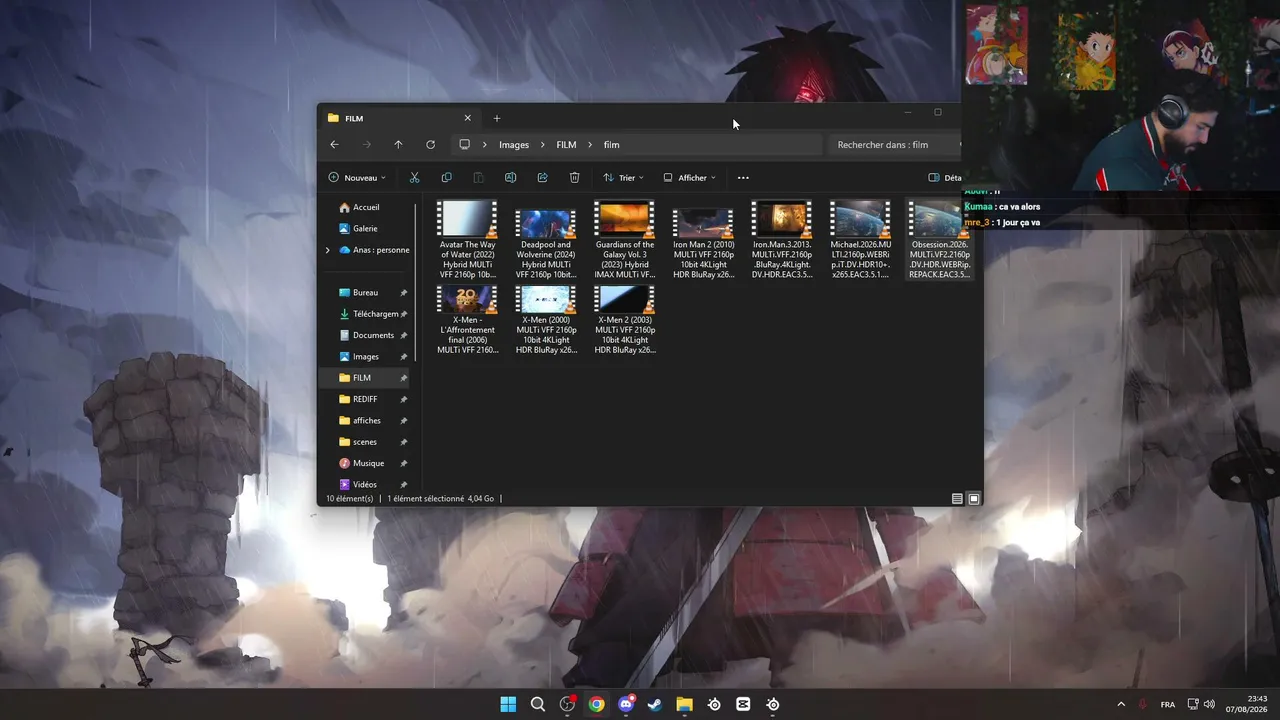The width and height of the screenshot is (1280, 720).
Task: Open Steam from the taskbar
Action: click(x=655, y=704)
